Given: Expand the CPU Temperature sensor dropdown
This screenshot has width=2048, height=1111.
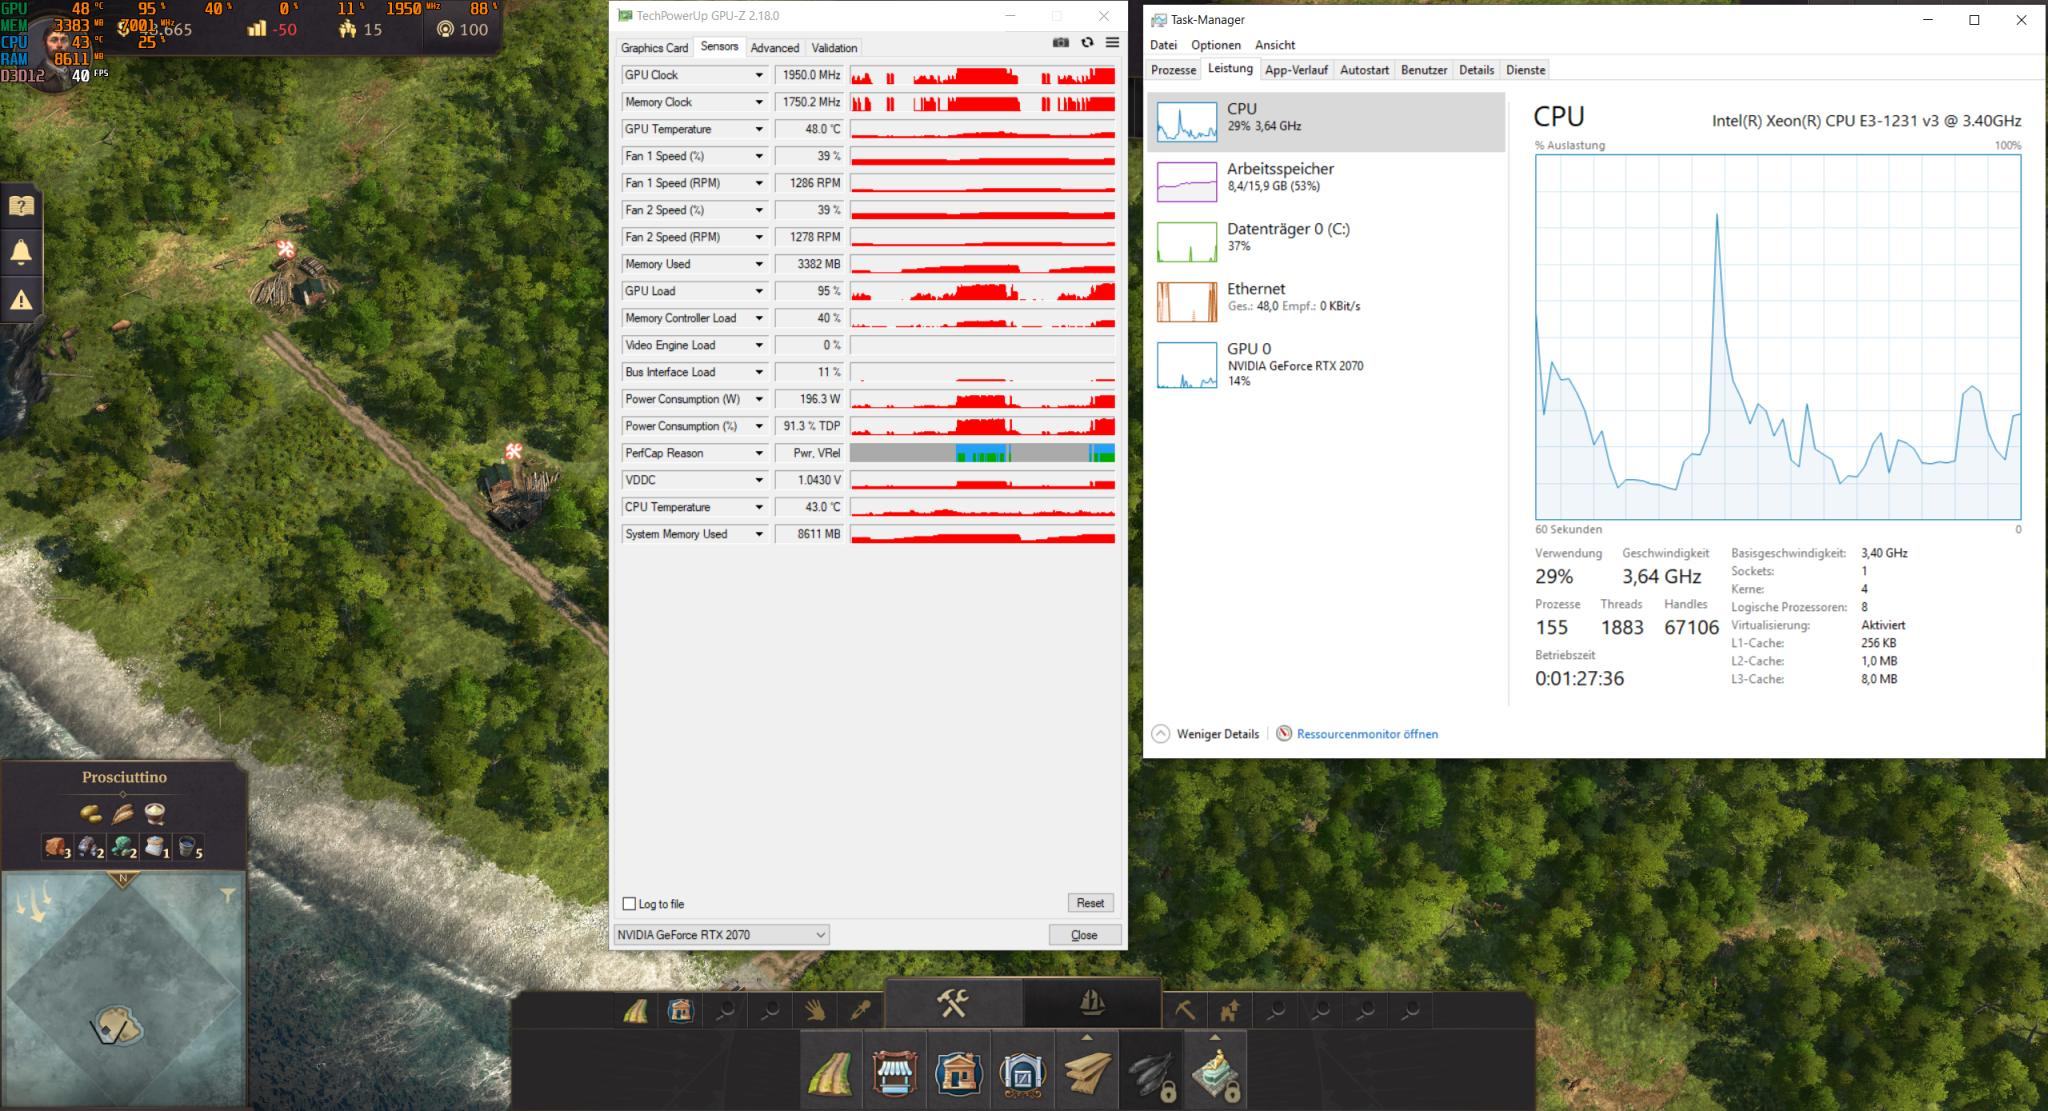Looking at the screenshot, I should point(759,507).
